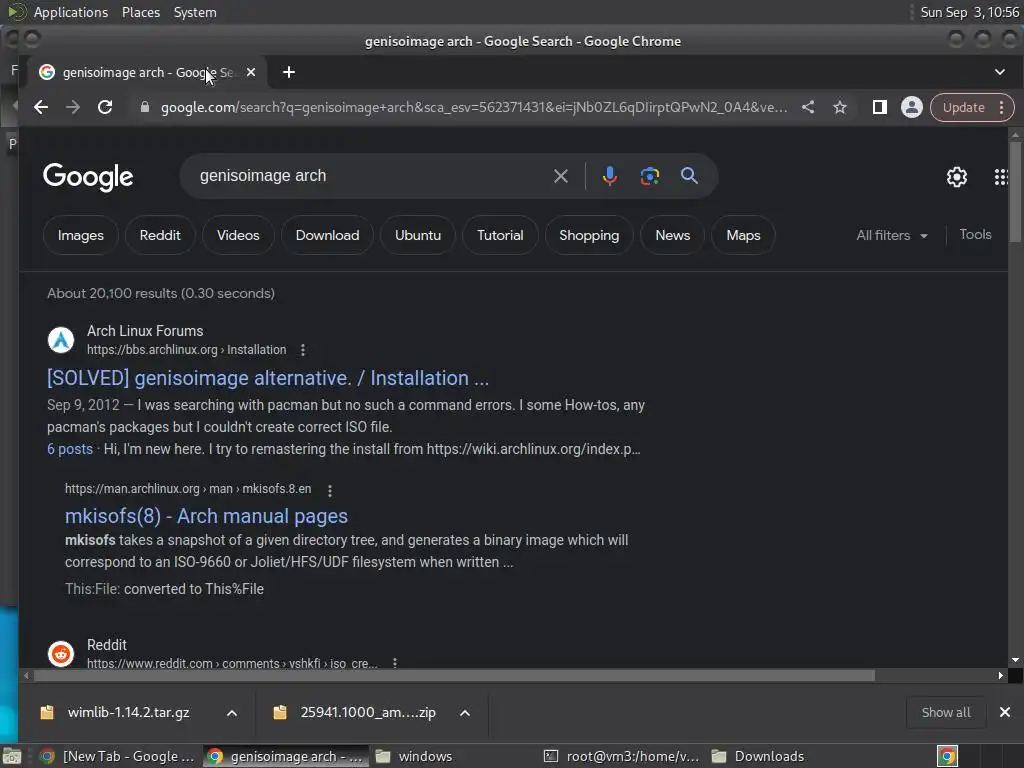Open the Chrome profile avatar menu
Screen dimensions: 1024x768
912,107
